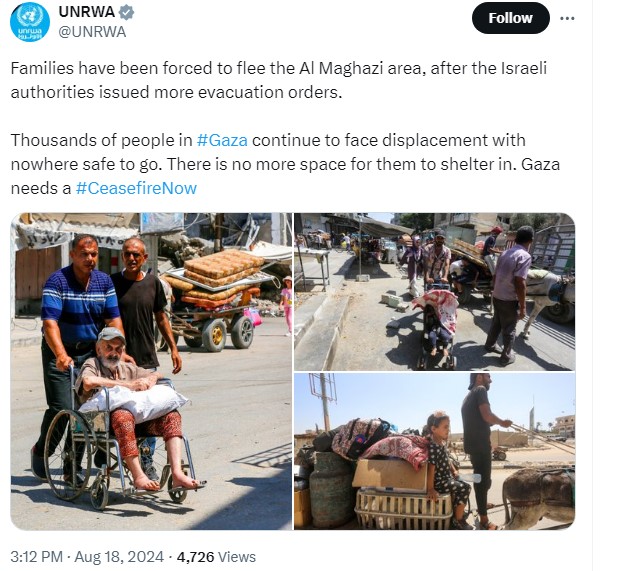Follow the UNRWA account
Screen dimensions: 628x571
coord(510,18)
